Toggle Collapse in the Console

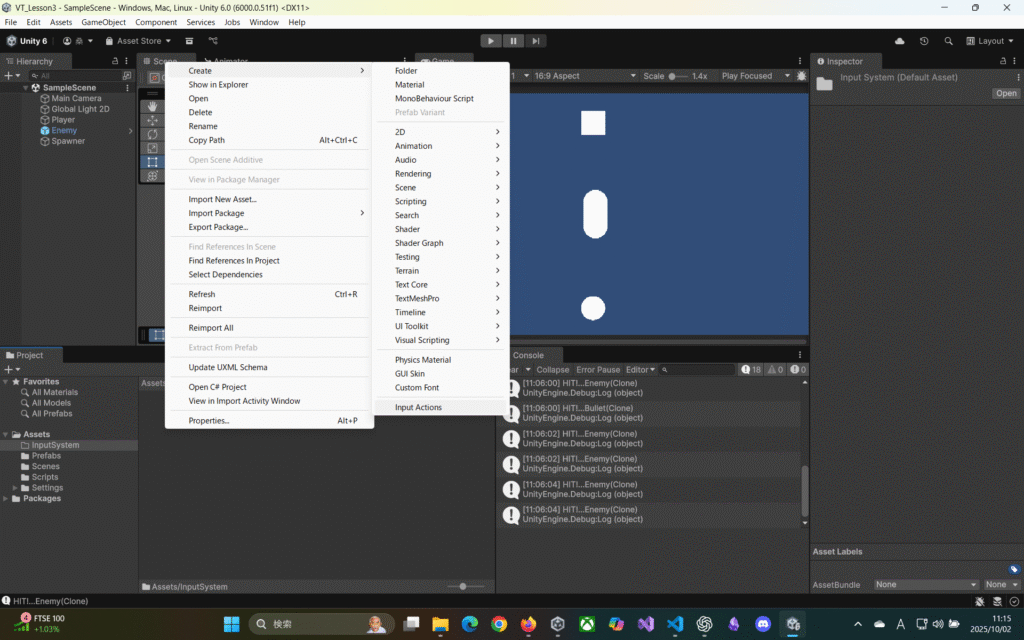pyautogui.click(x=552, y=370)
